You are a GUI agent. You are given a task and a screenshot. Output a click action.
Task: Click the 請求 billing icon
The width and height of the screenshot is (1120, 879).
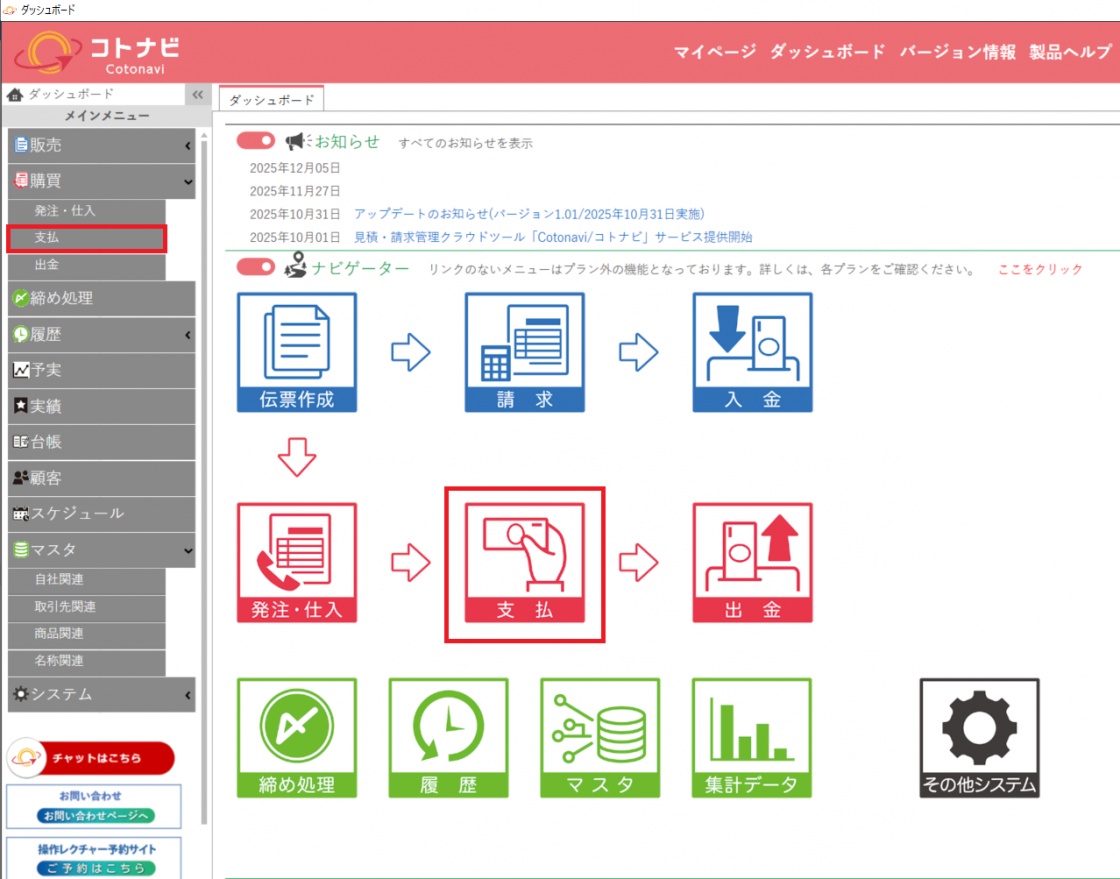pos(524,352)
